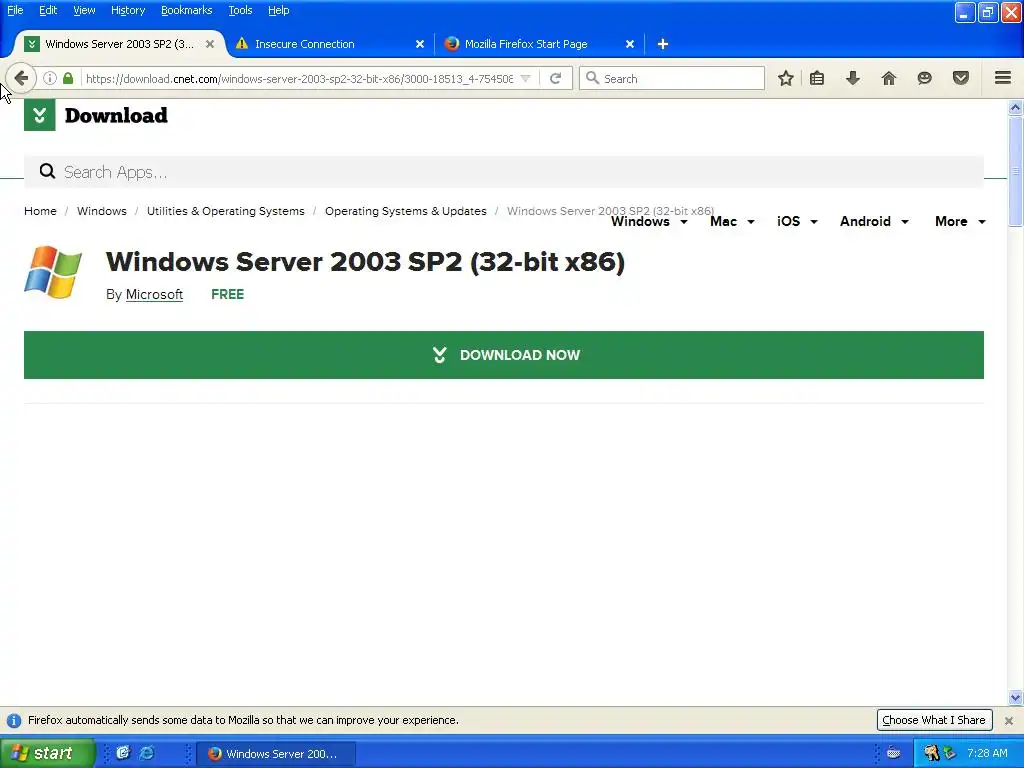Screen dimensions: 1024x768
Task: Open the Windows breadcrumb link
Action: click(x=102, y=211)
